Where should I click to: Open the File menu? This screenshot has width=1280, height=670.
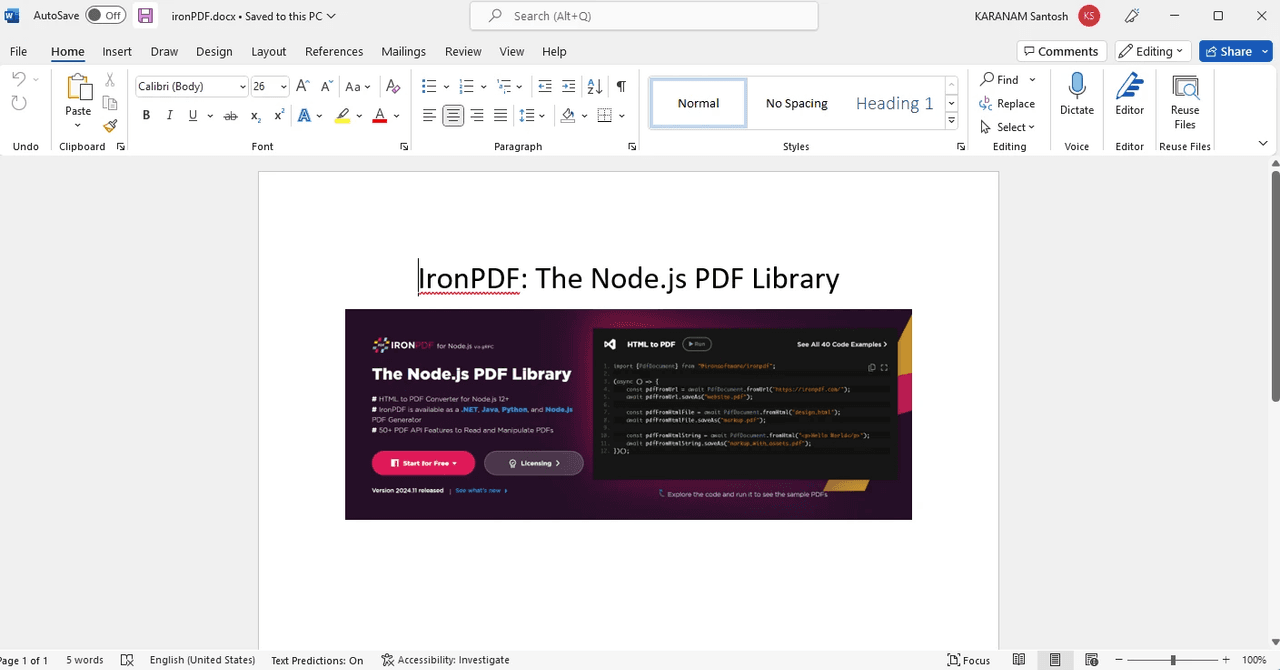(18, 51)
